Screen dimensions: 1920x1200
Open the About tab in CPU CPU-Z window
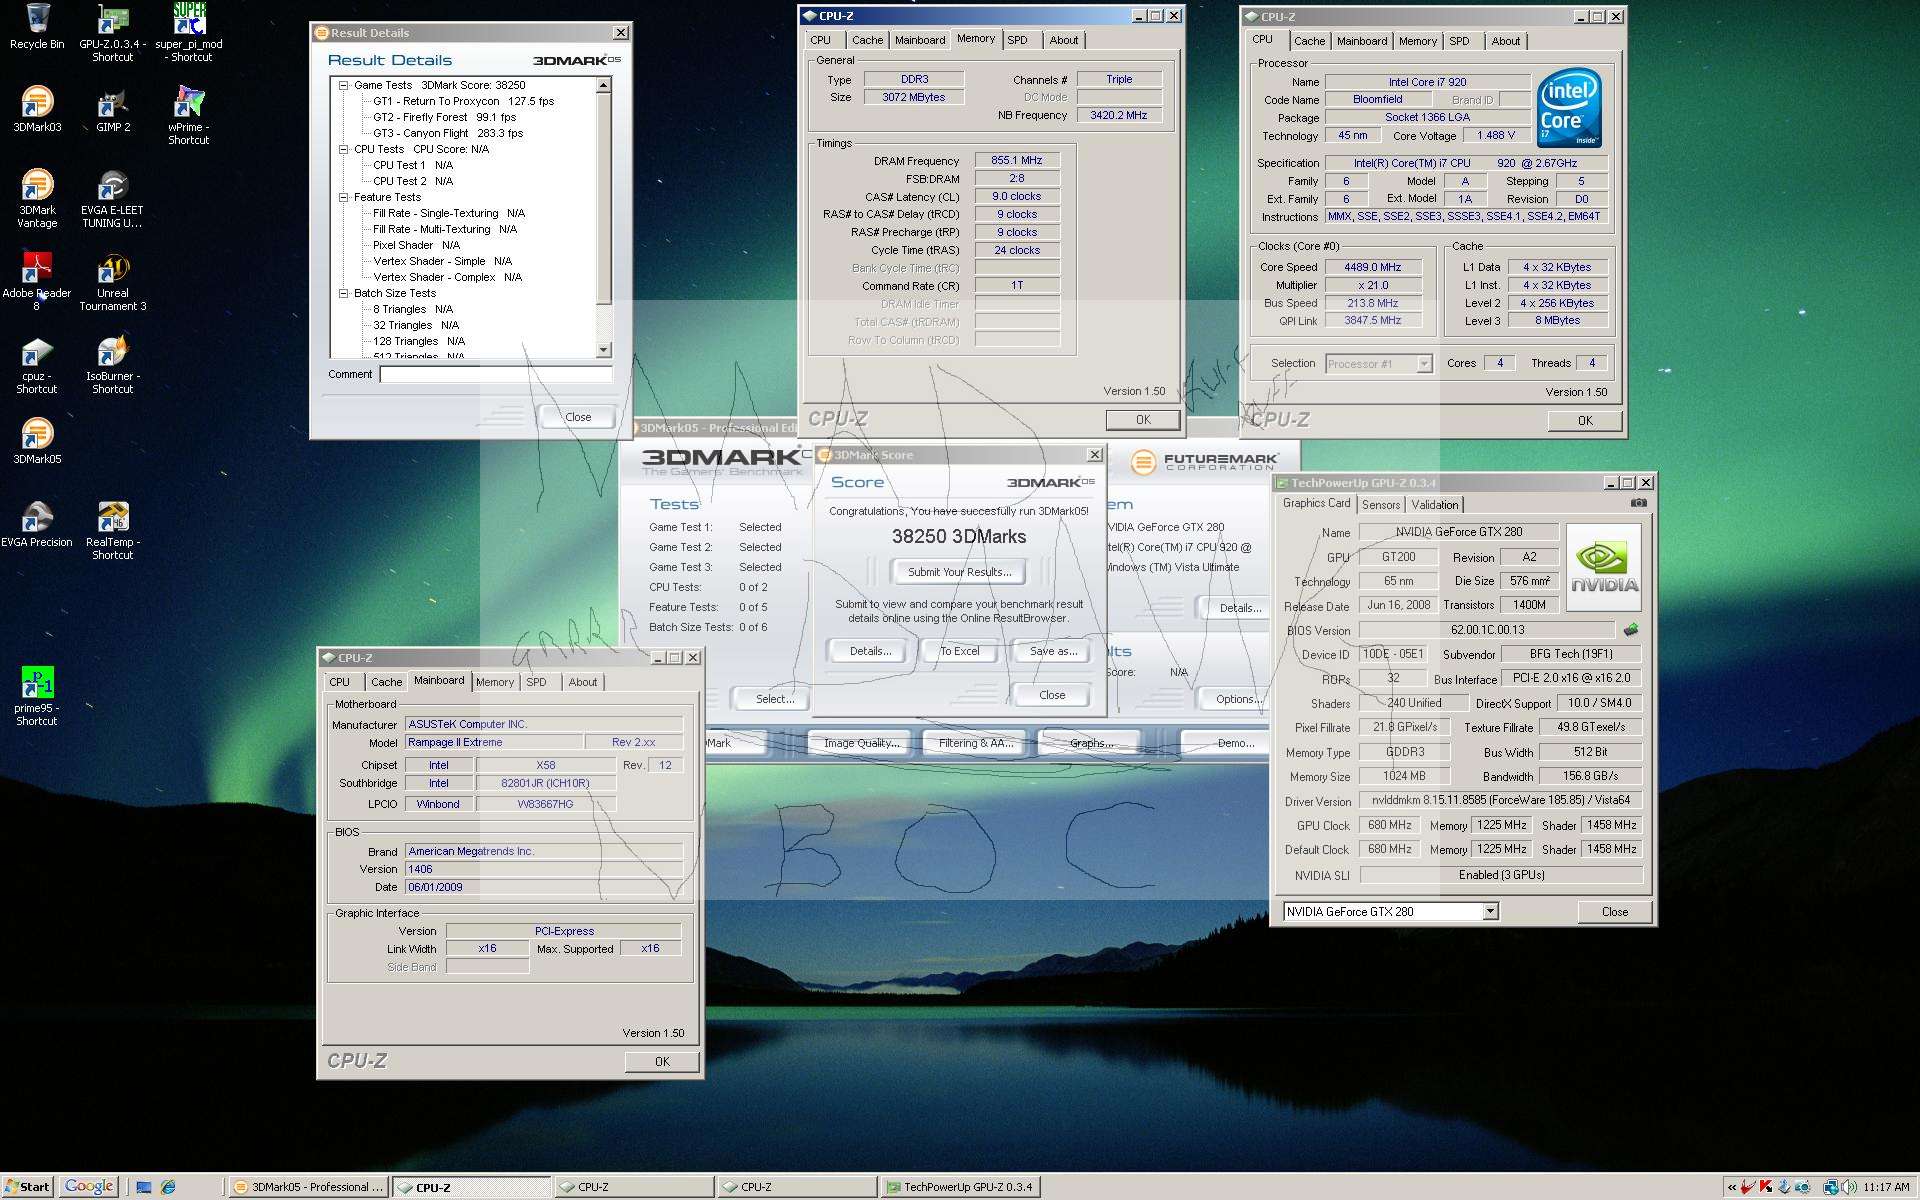coord(1505,41)
